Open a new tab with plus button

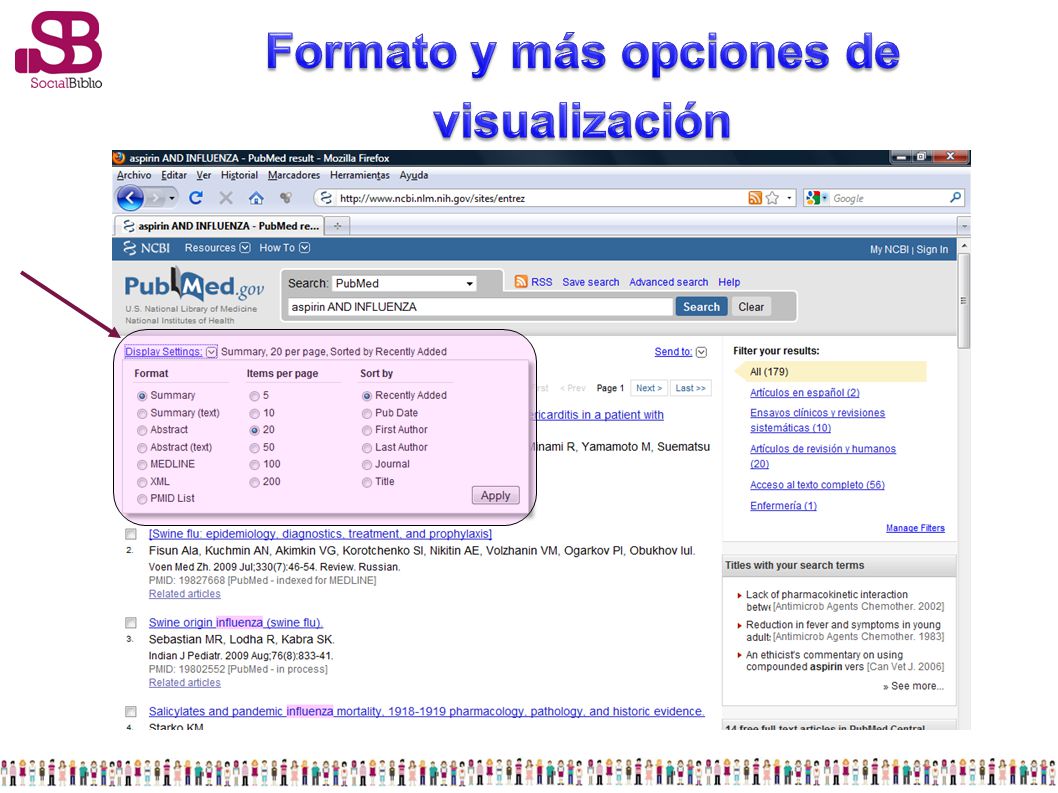337,225
